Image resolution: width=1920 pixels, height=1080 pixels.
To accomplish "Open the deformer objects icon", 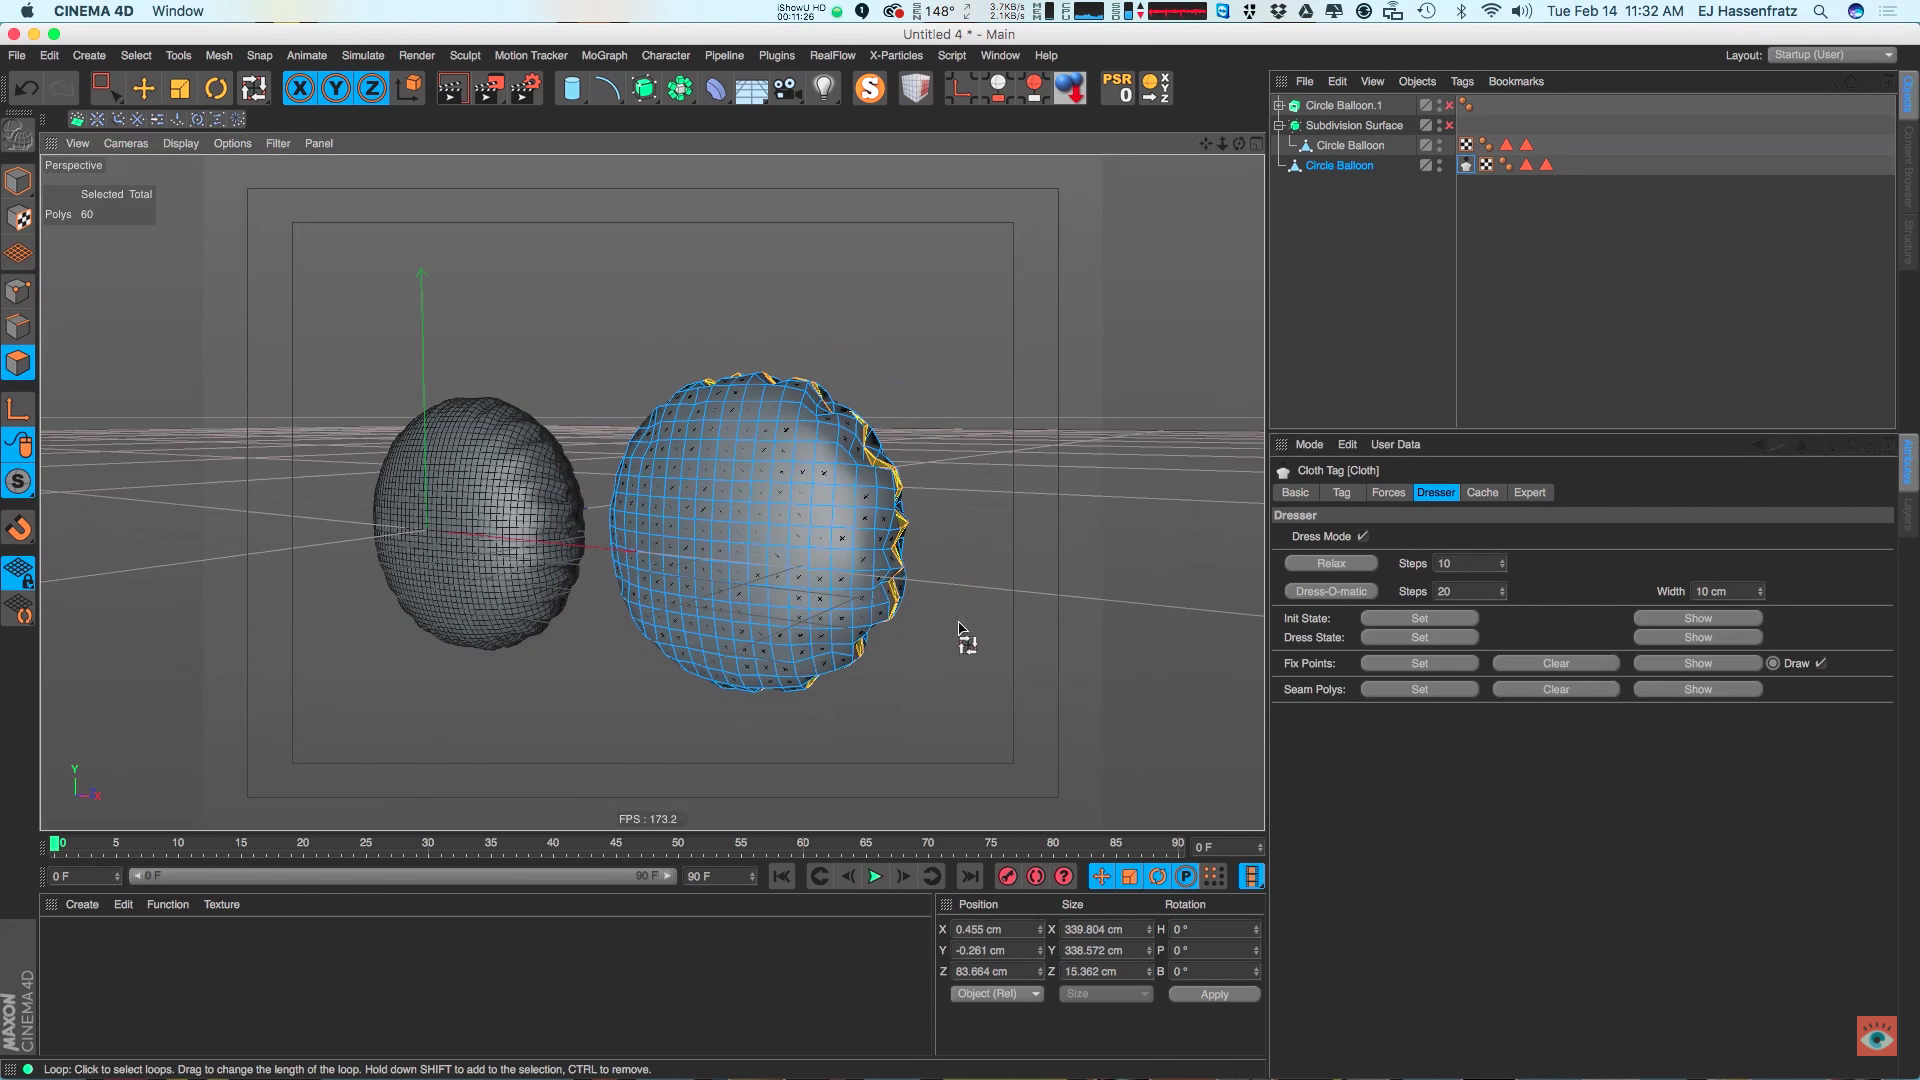I will 716,89.
